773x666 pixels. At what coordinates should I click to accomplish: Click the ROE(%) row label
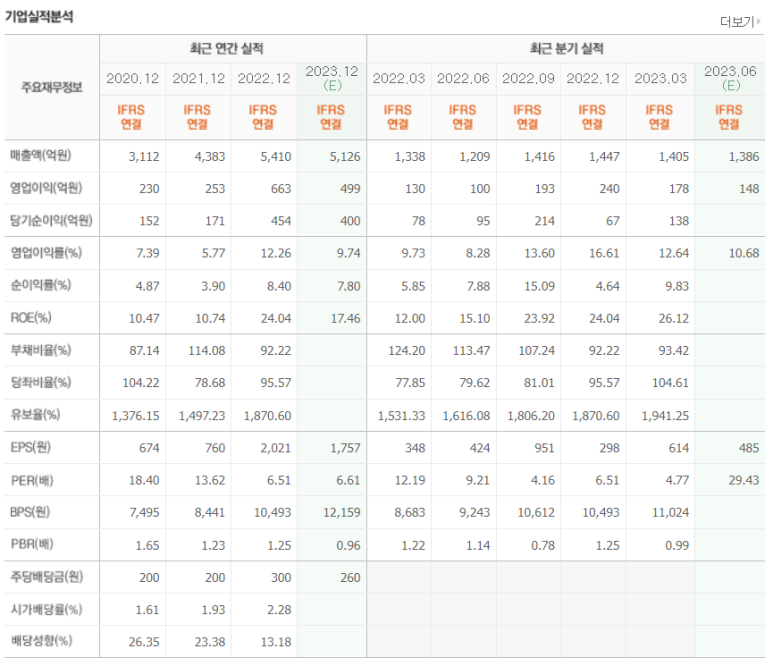tap(31, 317)
